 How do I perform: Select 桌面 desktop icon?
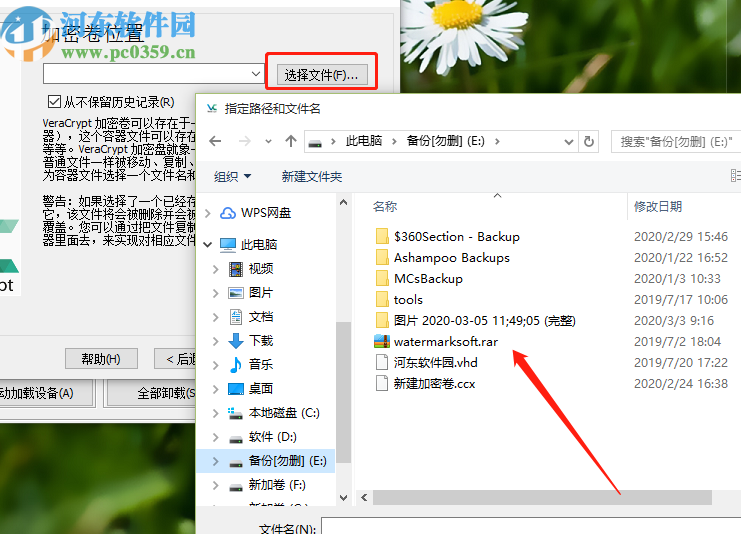tap(236, 389)
